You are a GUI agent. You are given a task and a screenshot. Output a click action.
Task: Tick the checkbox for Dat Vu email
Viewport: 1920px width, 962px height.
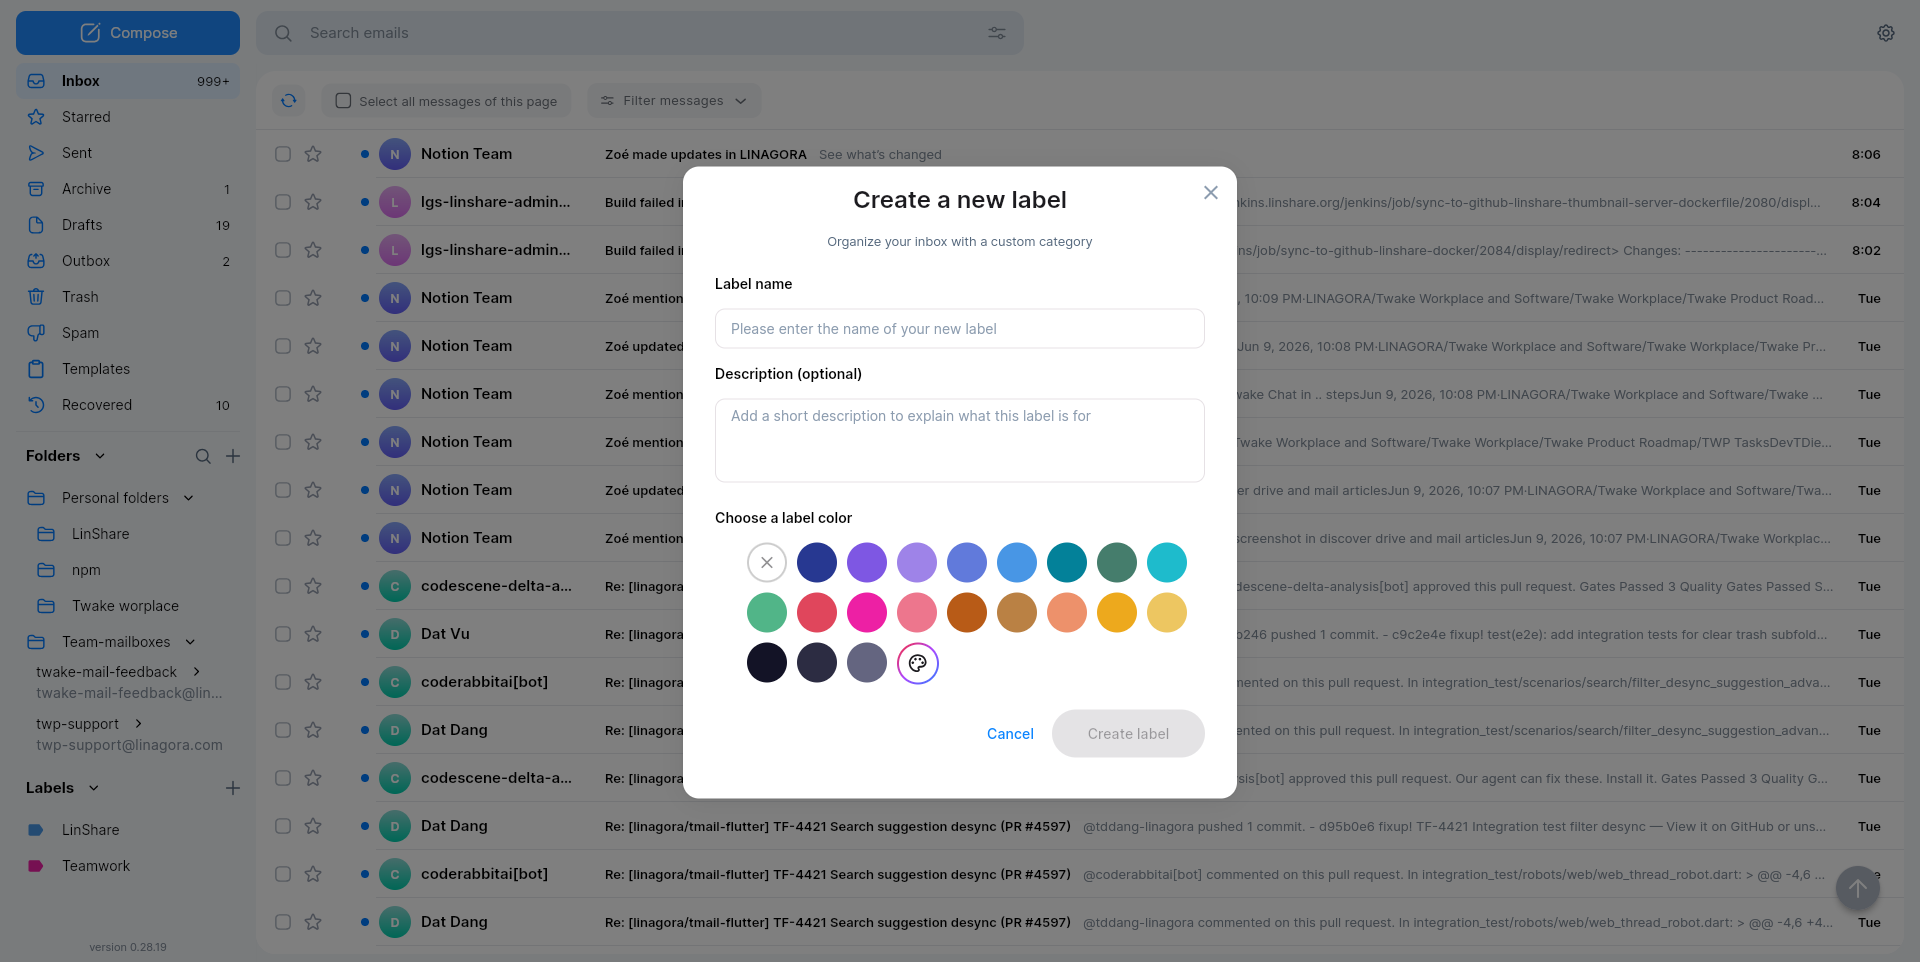pos(283,634)
